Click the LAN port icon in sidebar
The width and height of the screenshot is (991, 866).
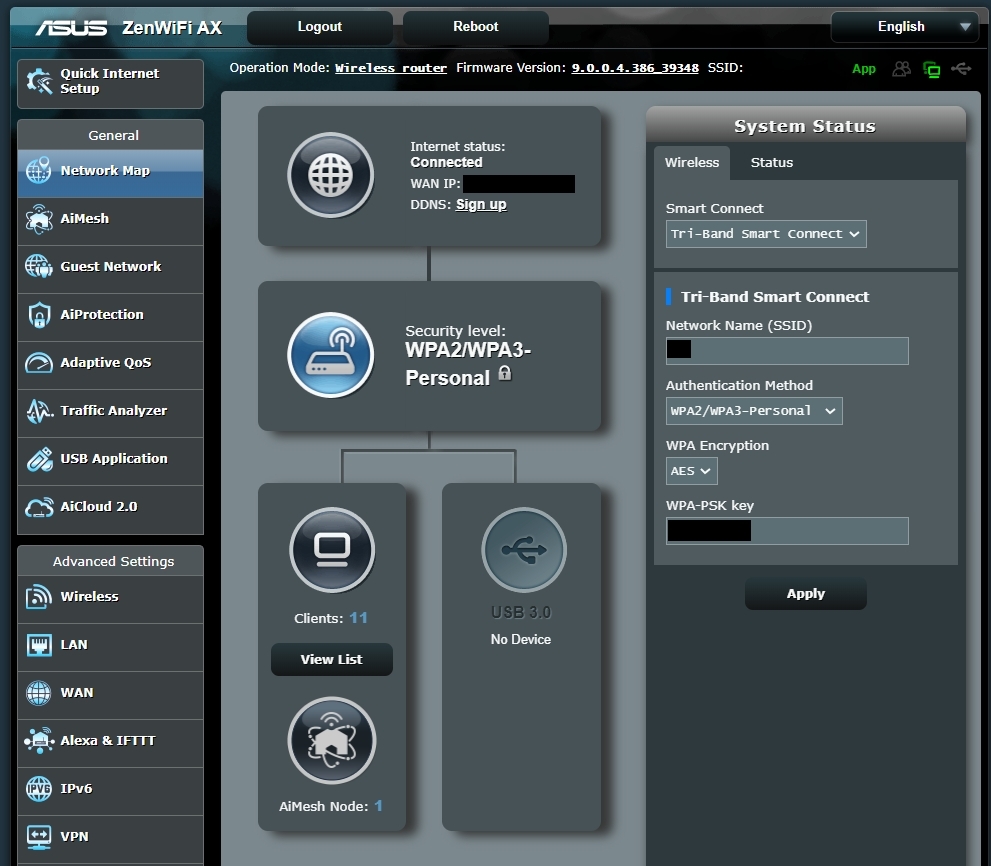tap(39, 645)
